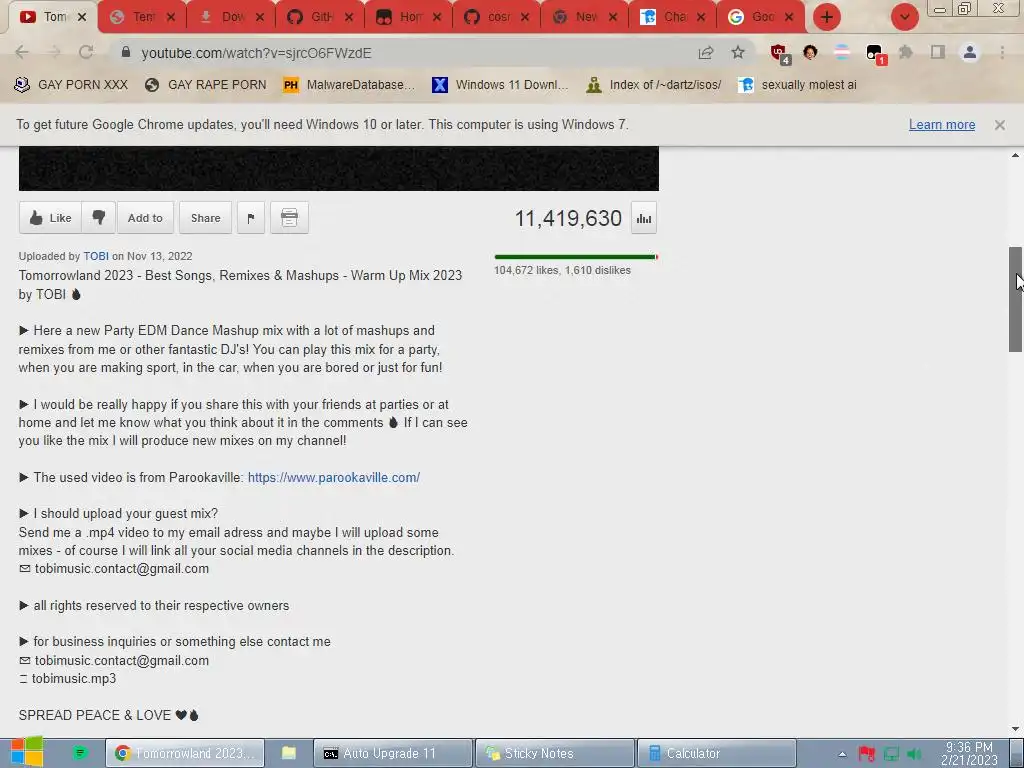Open the Windows Start menu
Image resolution: width=1024 pixels, height=768 pixels.
25,752
